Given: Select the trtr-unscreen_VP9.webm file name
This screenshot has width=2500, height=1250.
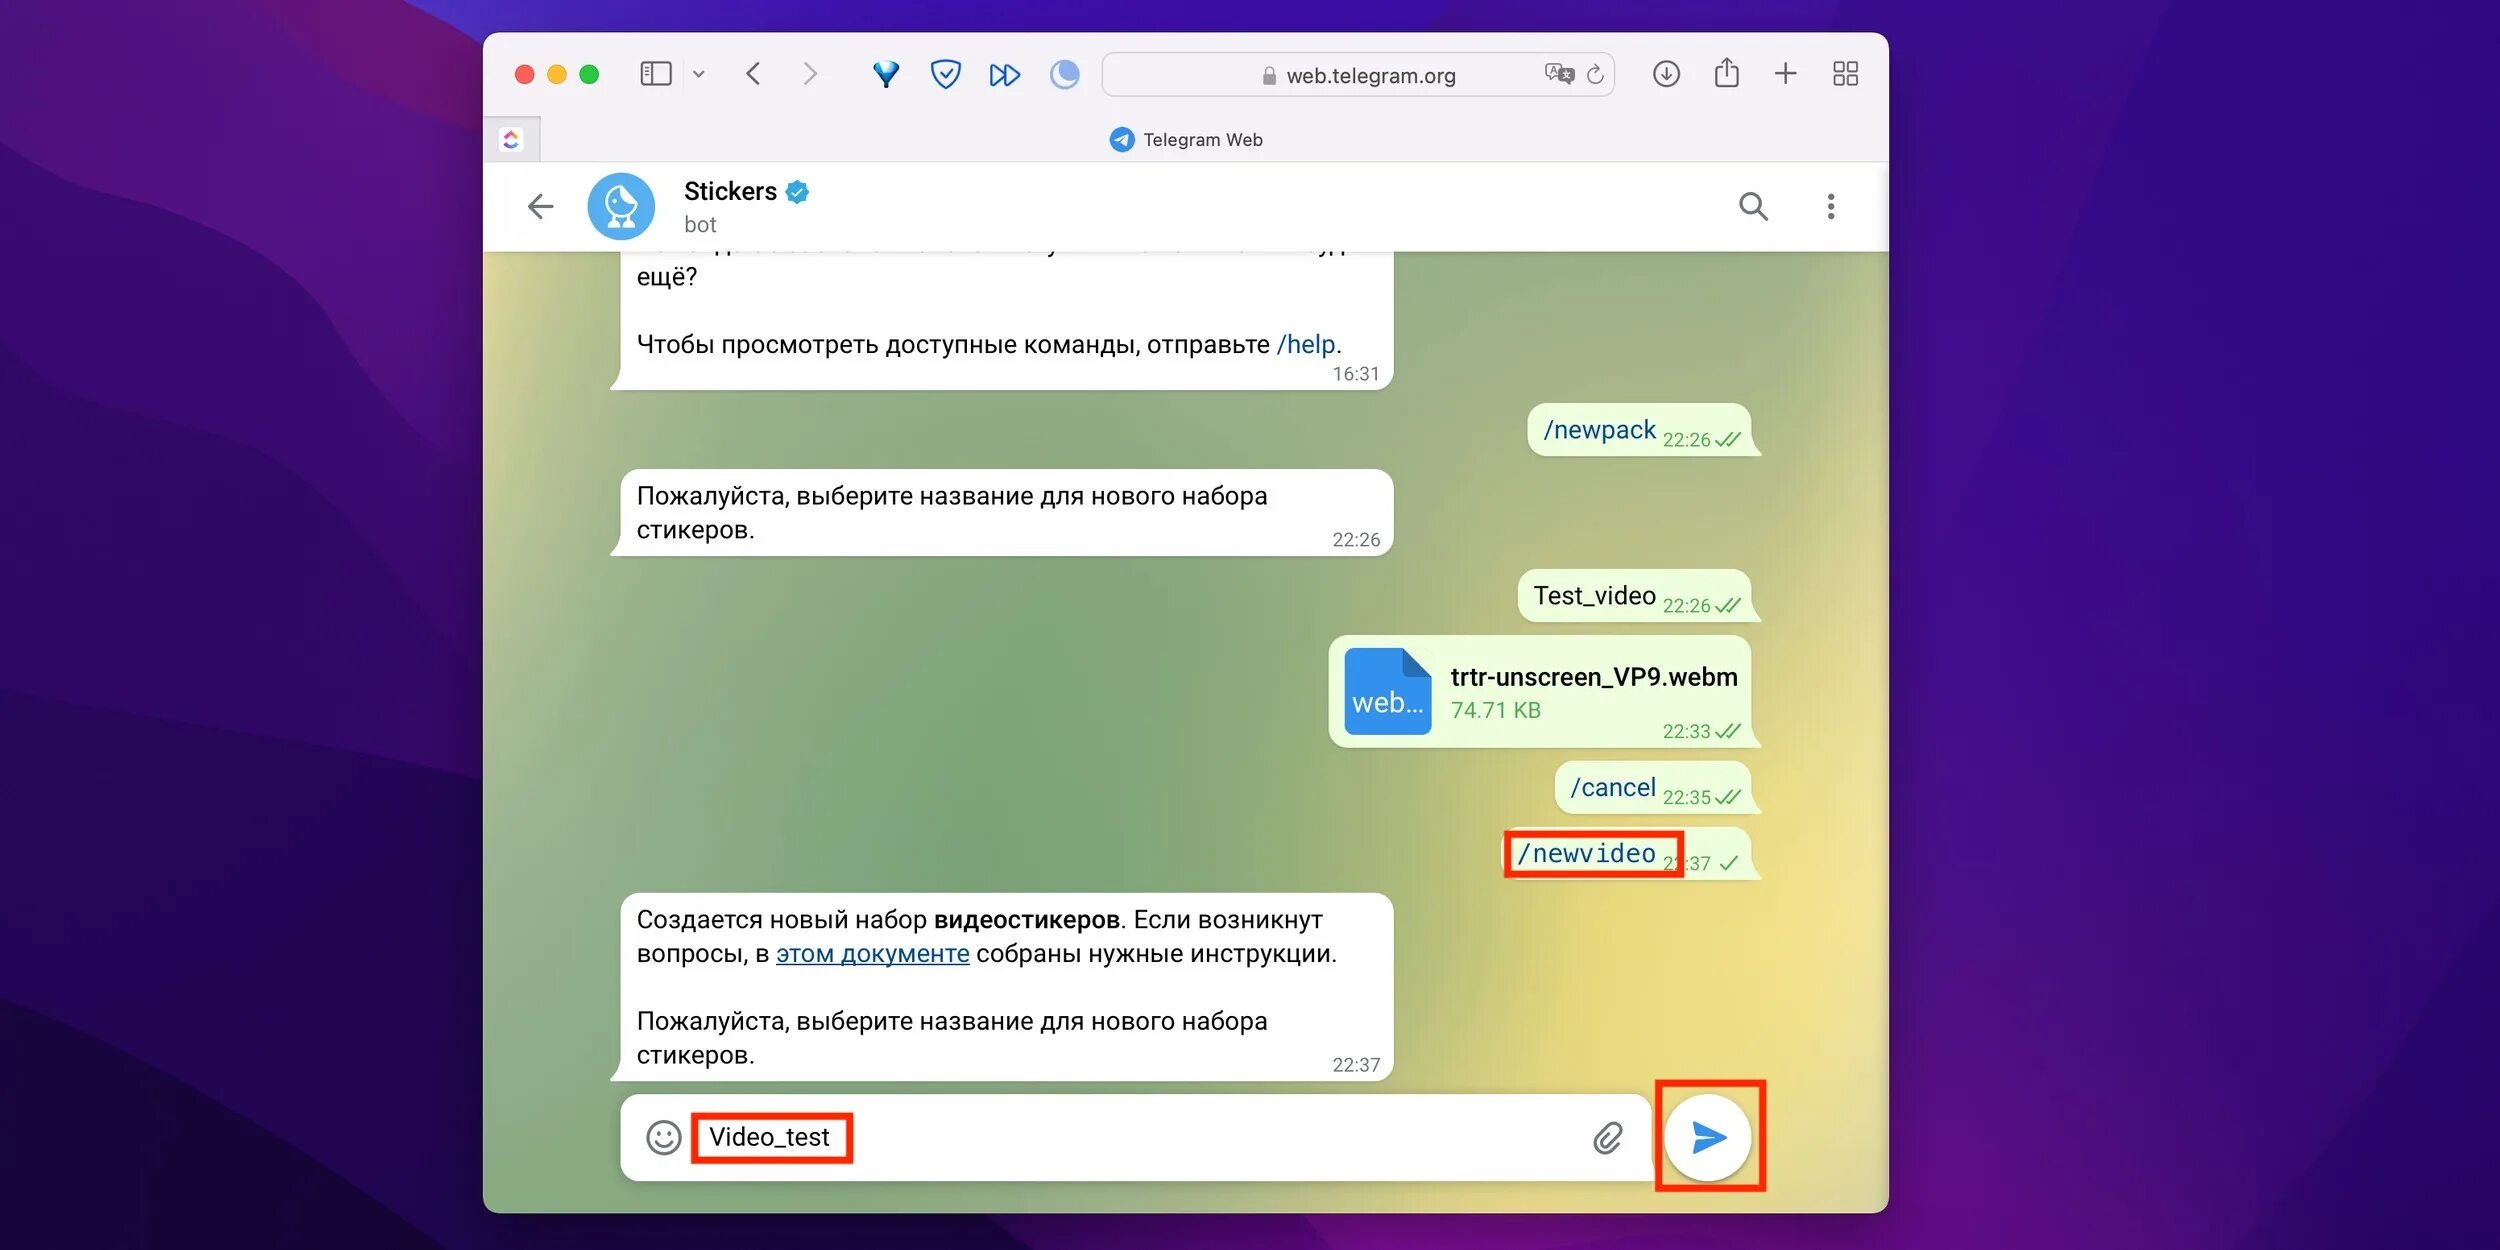Looking at the screenshot, I should [1594, 677].
